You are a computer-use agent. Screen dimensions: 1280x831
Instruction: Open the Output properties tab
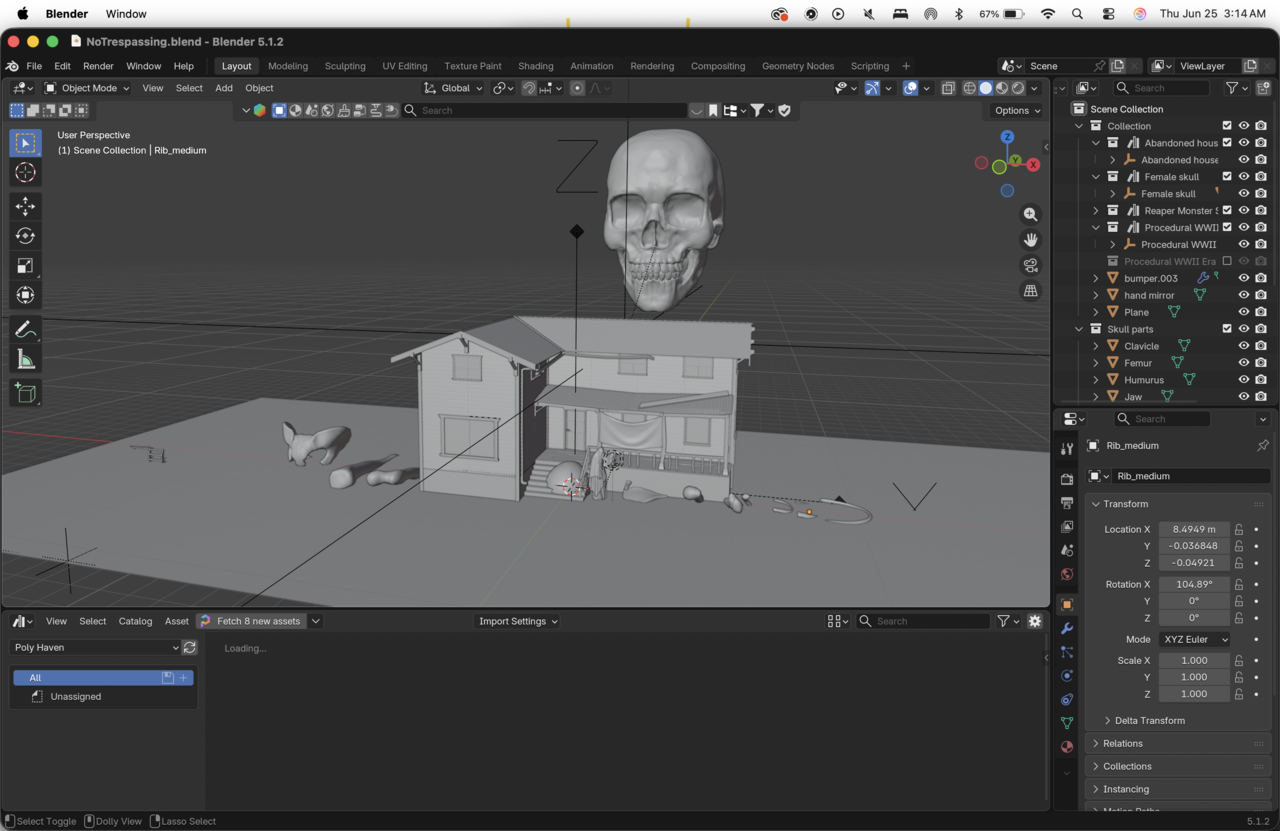(x=1067, y=503)
